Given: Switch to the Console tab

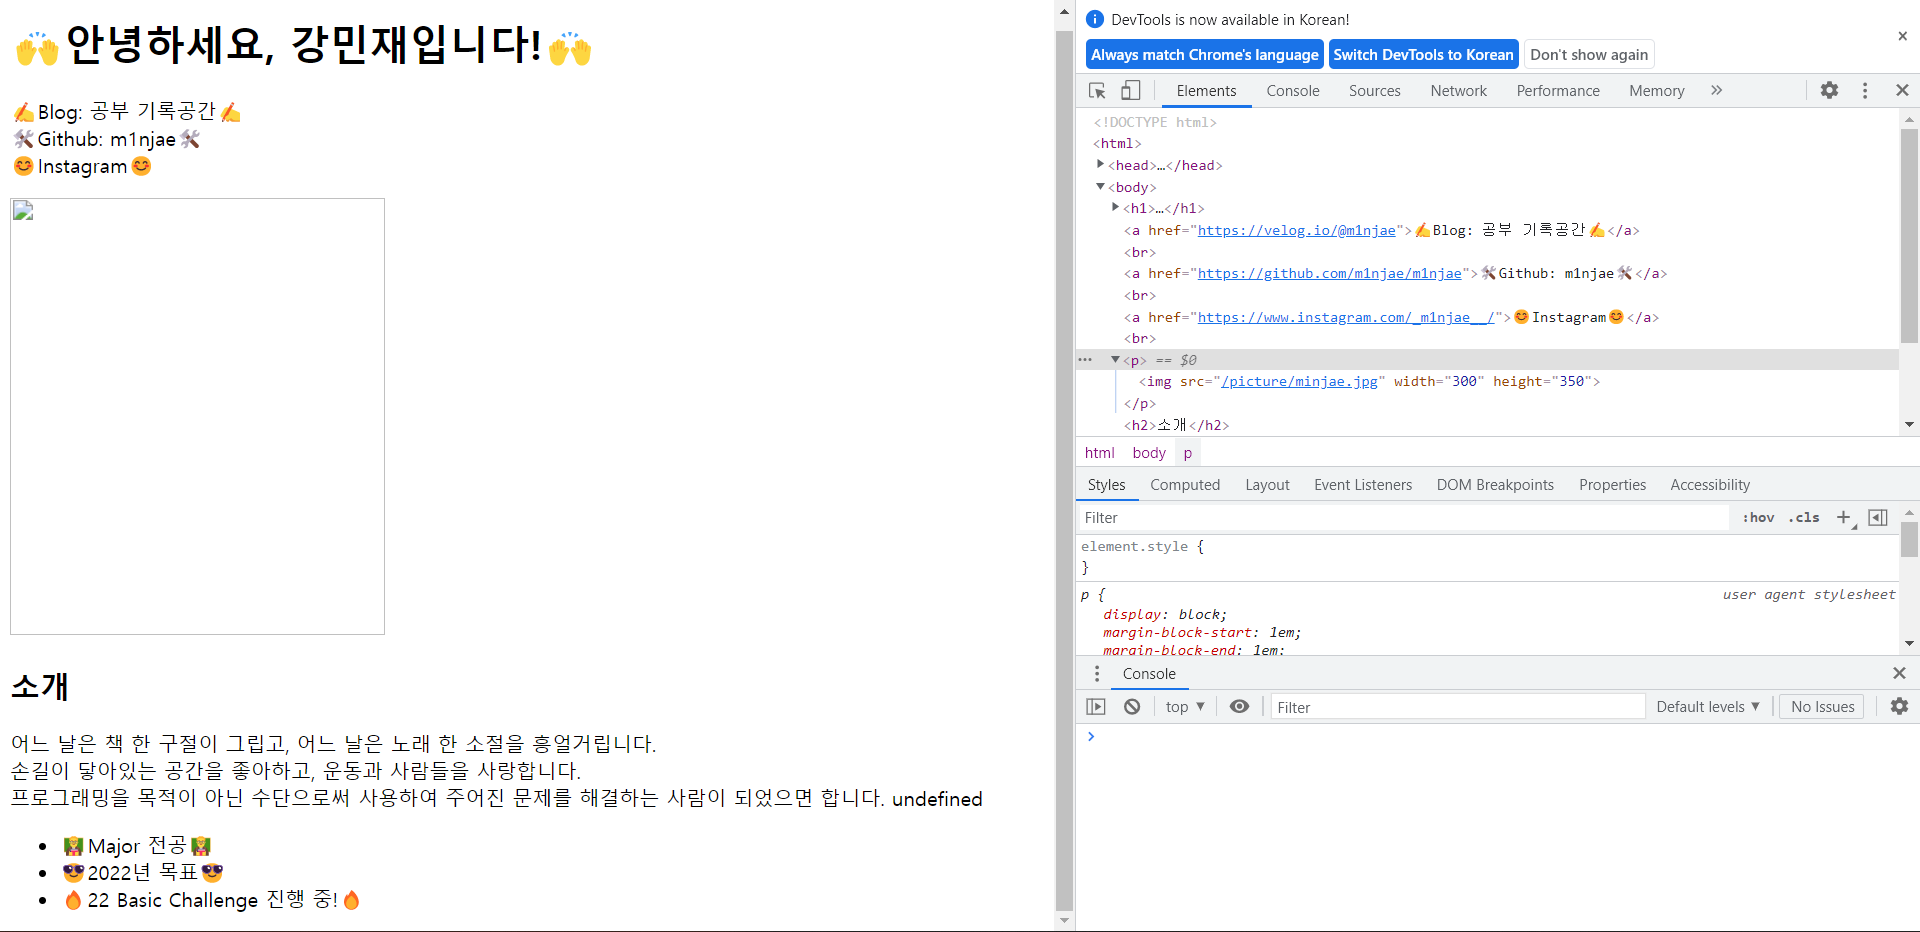Looking at the screenshot, I should pyautogui.click(x=1293, y=91).
